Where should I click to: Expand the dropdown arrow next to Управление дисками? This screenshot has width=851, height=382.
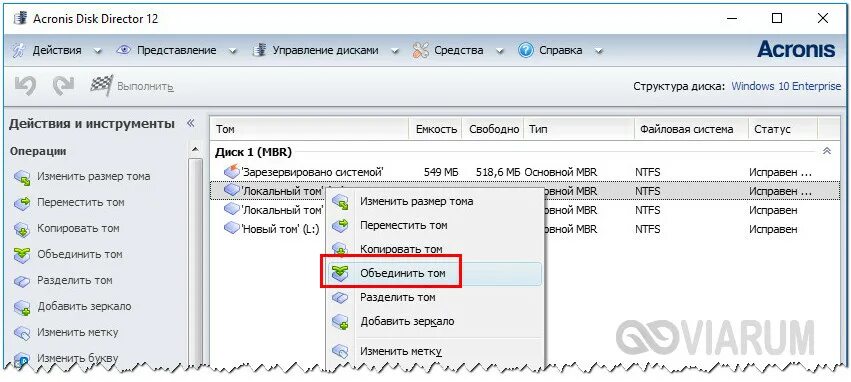pyautogui.click(x=394, y=52)
